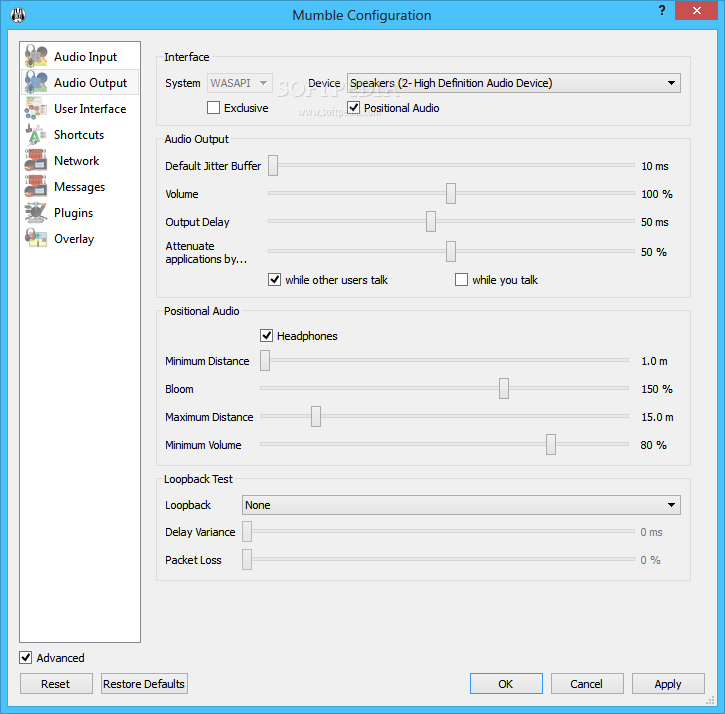The width and height of the screenshot is (725, 714).
Task: Click the '100 %' volume value
Action: coord(657,194)
